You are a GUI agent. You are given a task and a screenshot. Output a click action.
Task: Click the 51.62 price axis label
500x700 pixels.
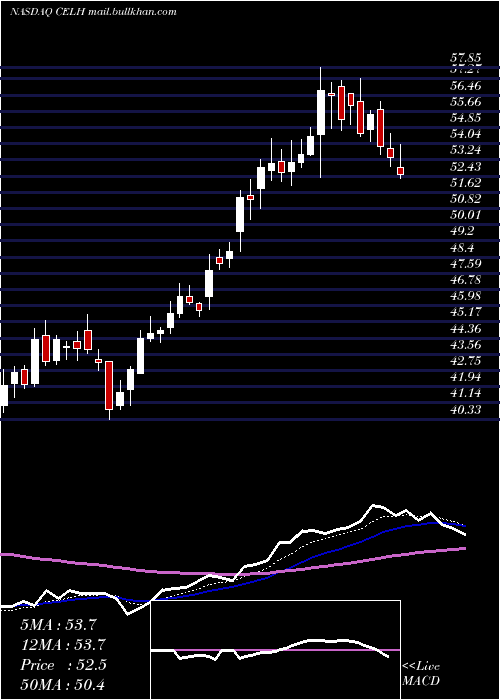(465, 183)
